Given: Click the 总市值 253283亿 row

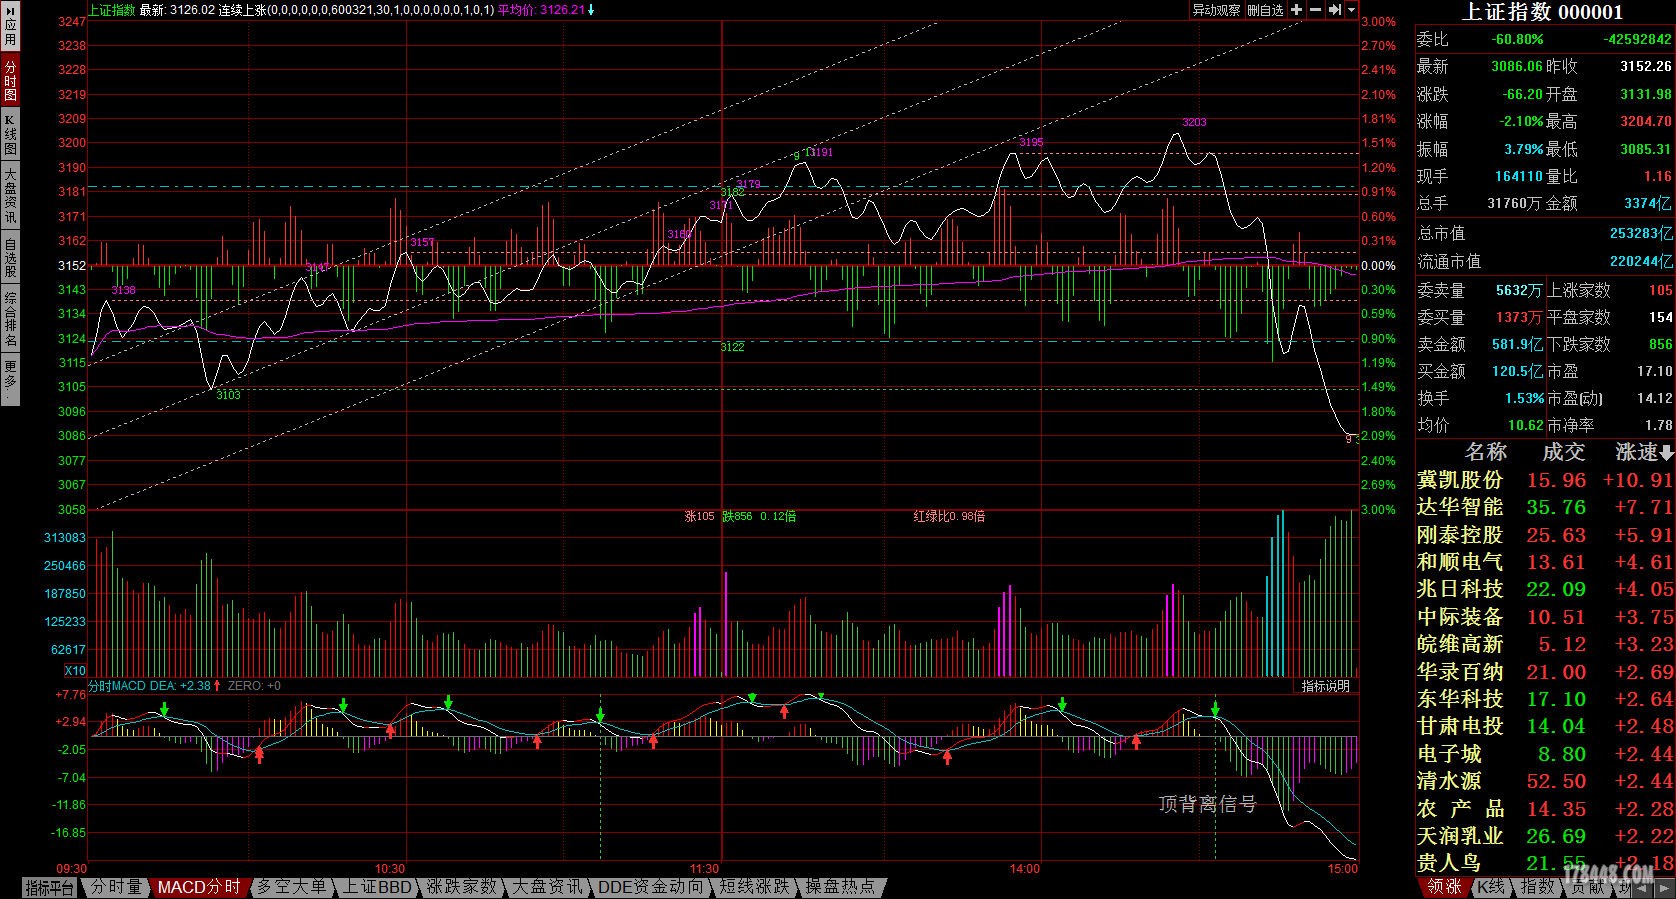Looking at the screenshot, I should tap(1545, 233).
